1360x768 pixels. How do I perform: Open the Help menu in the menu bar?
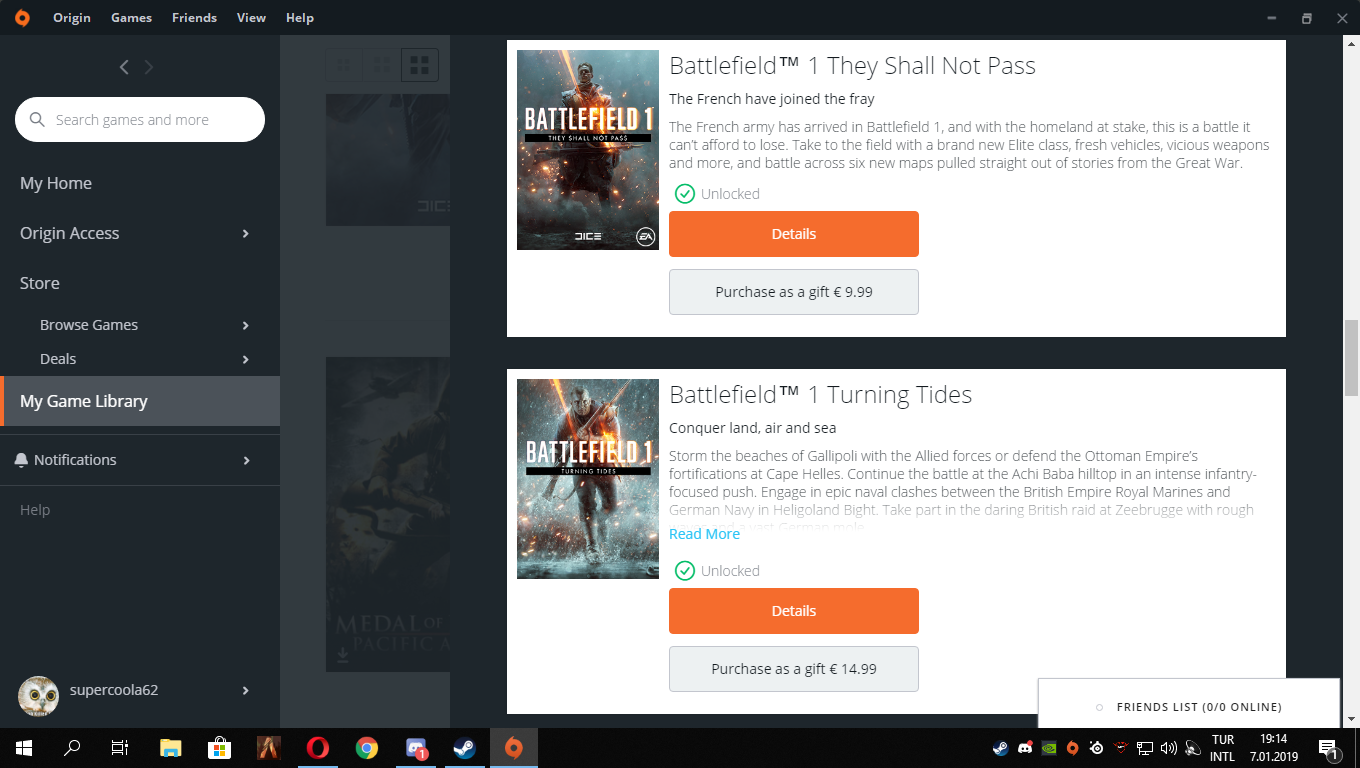[x=300, y=17]
